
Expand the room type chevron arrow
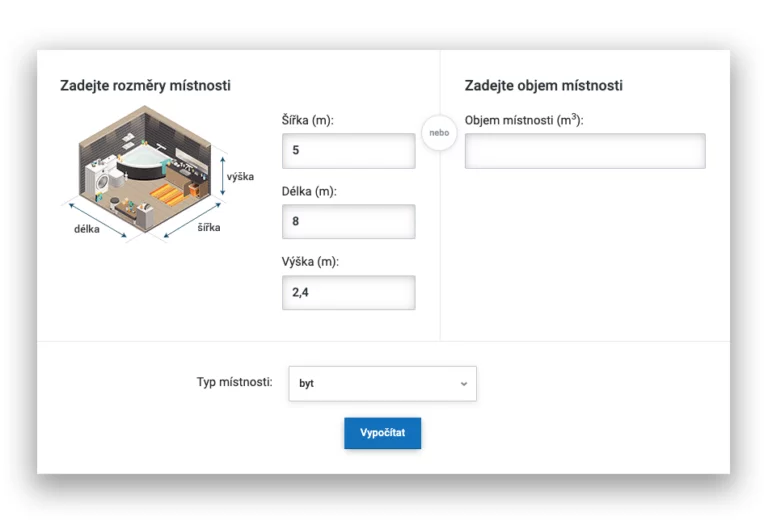pyautogui.click(x=463, y=383)
